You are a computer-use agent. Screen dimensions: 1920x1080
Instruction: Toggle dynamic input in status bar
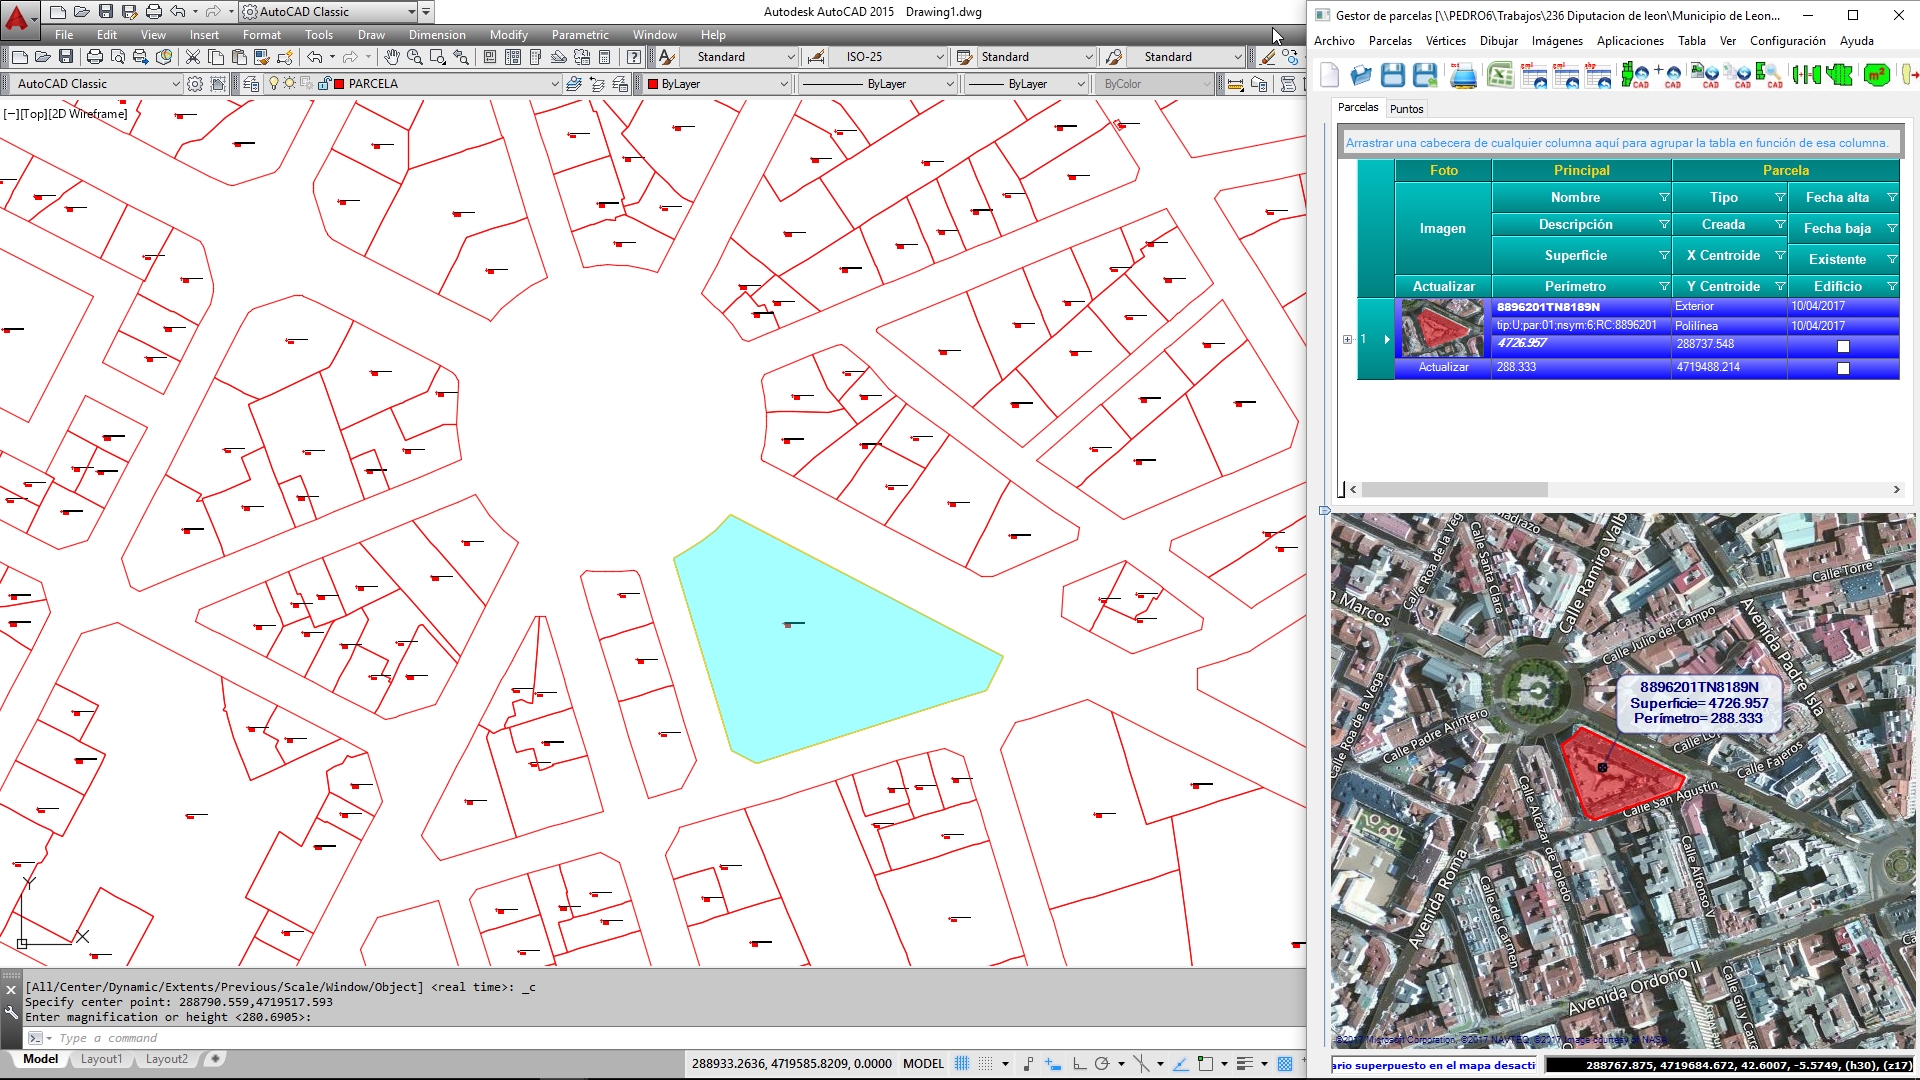(1053, 1064)
